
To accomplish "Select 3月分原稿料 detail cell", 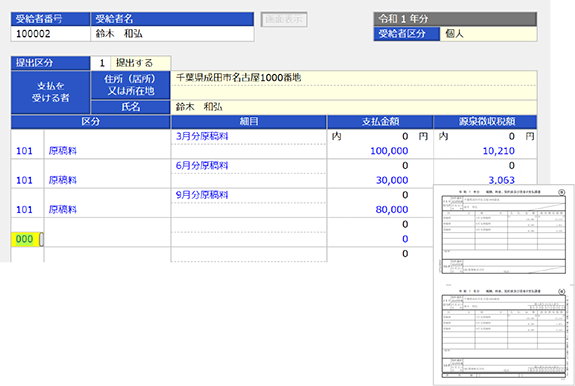I will coord(249,136).
